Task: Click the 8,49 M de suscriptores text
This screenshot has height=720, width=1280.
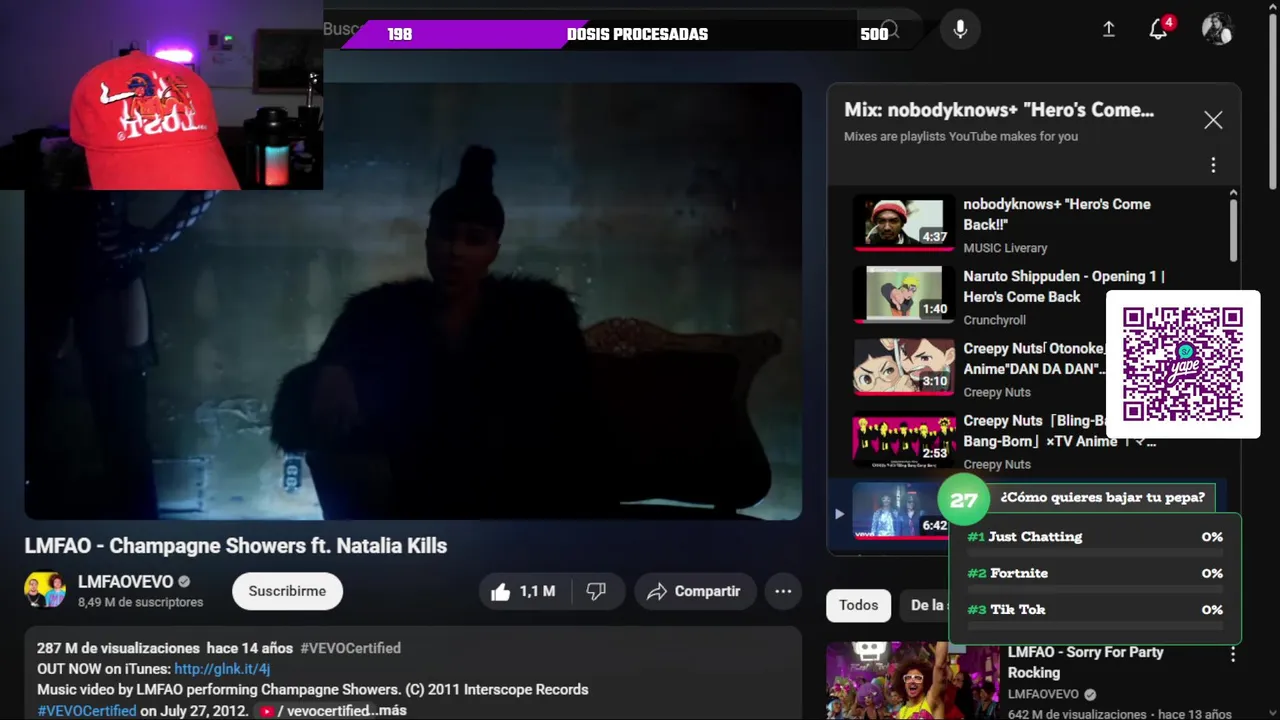Action: [x=140, y=602]
